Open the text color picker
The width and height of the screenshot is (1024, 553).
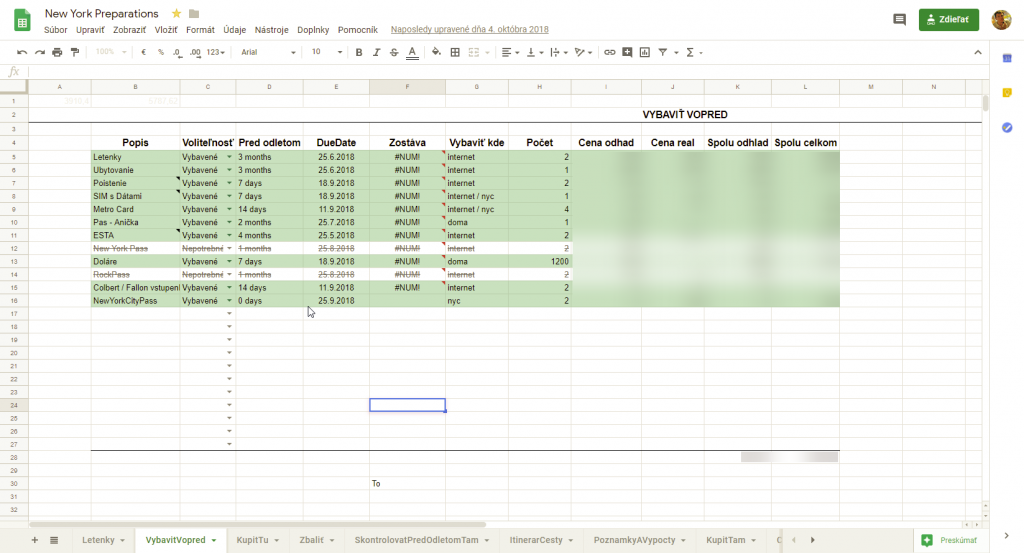pos(412,52)
